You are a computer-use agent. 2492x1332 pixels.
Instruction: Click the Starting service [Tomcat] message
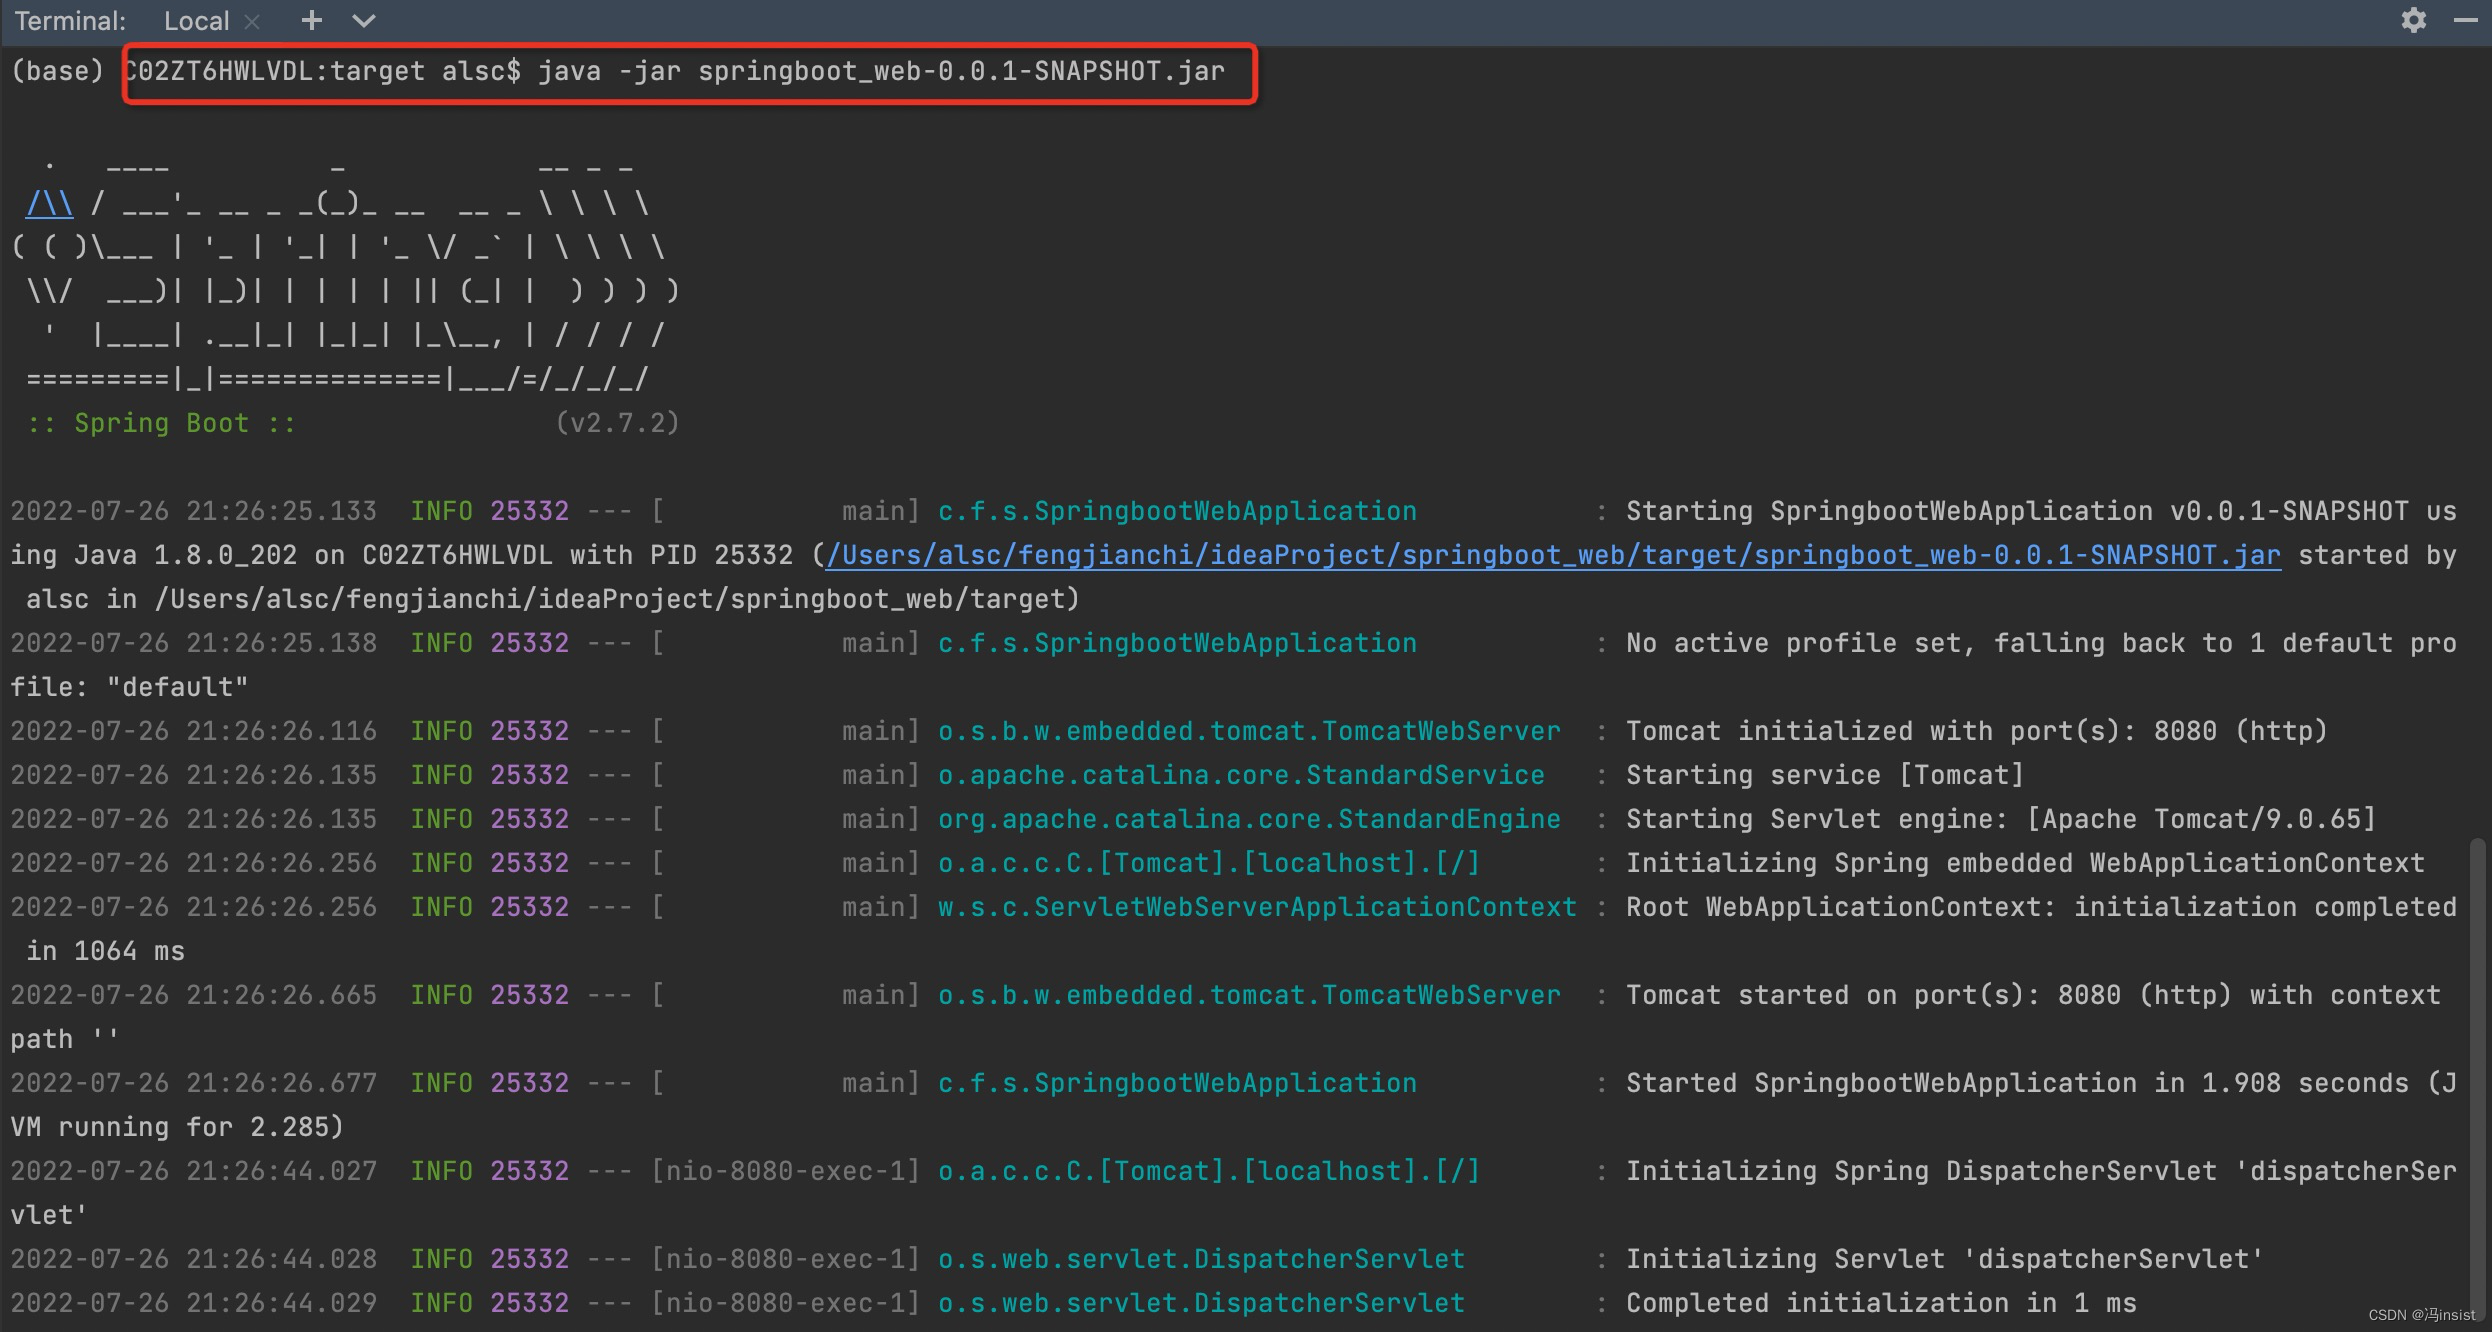1824,775
